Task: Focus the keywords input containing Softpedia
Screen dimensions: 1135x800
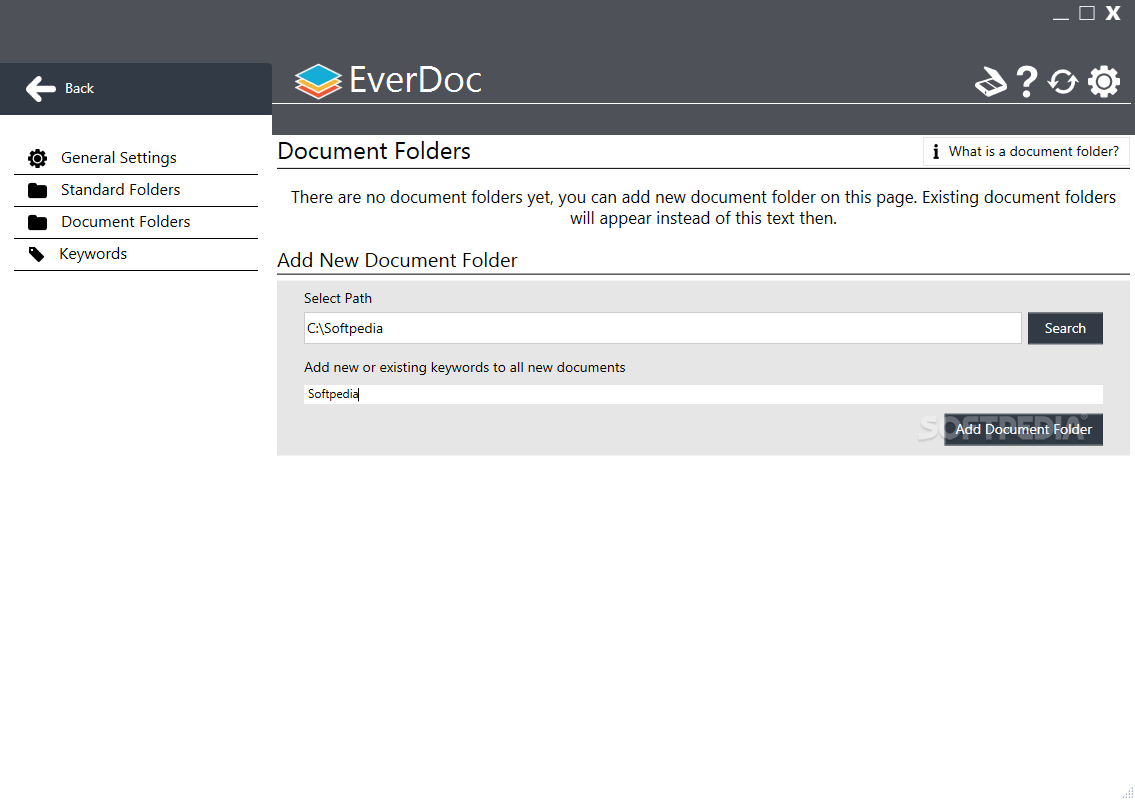Action: tap(703, 395)
